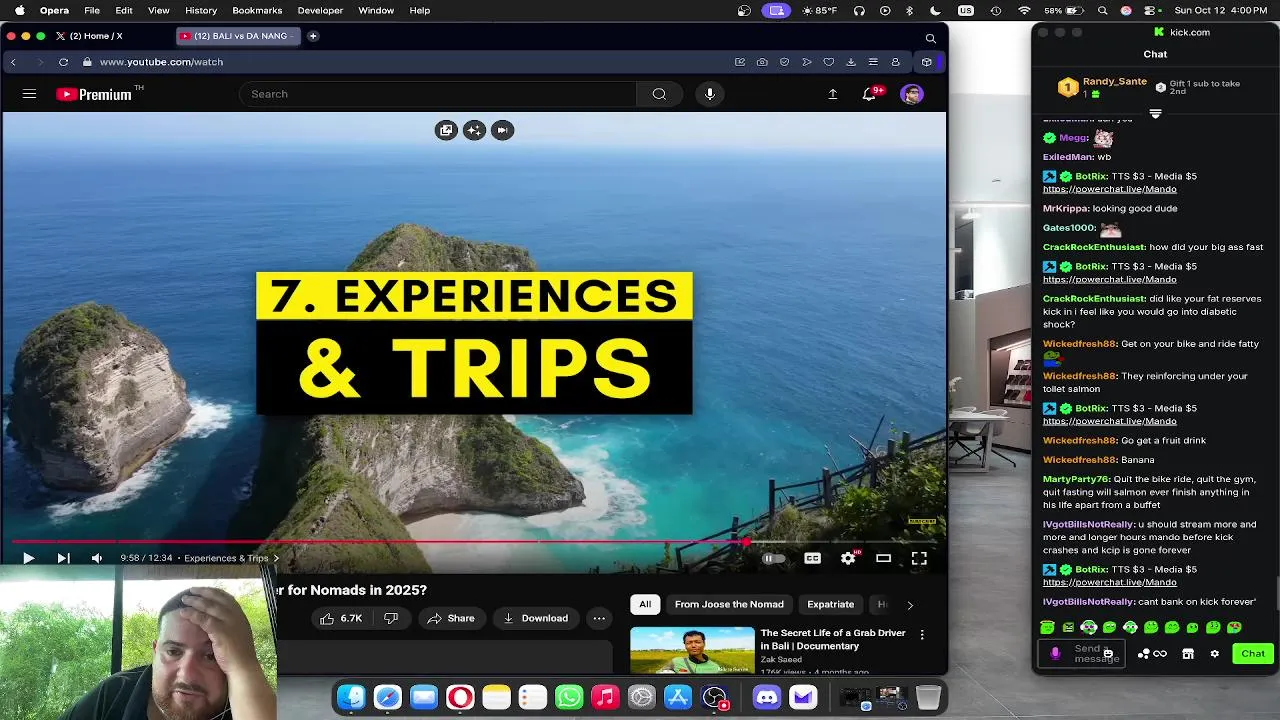1280x720 pixels.
Task: Open Opera tab search magnifier
Action: click(931, 38)
